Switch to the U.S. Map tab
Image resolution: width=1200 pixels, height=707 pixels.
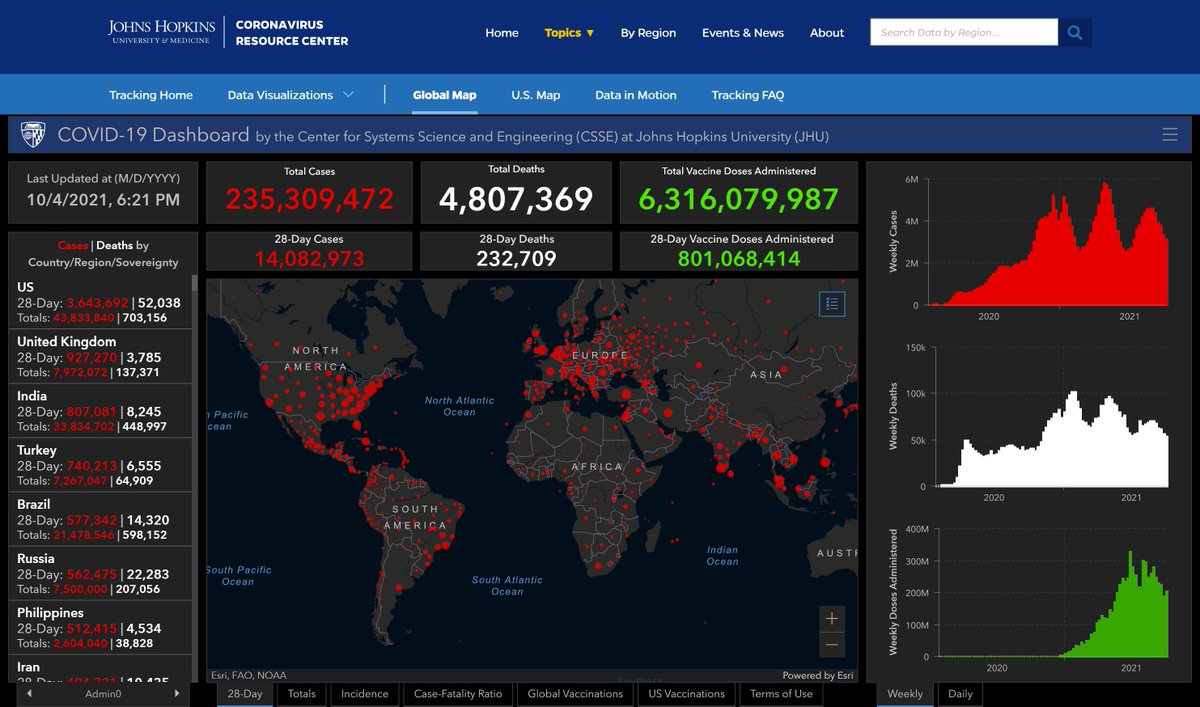pyautogui.click(x=535, y=94)
